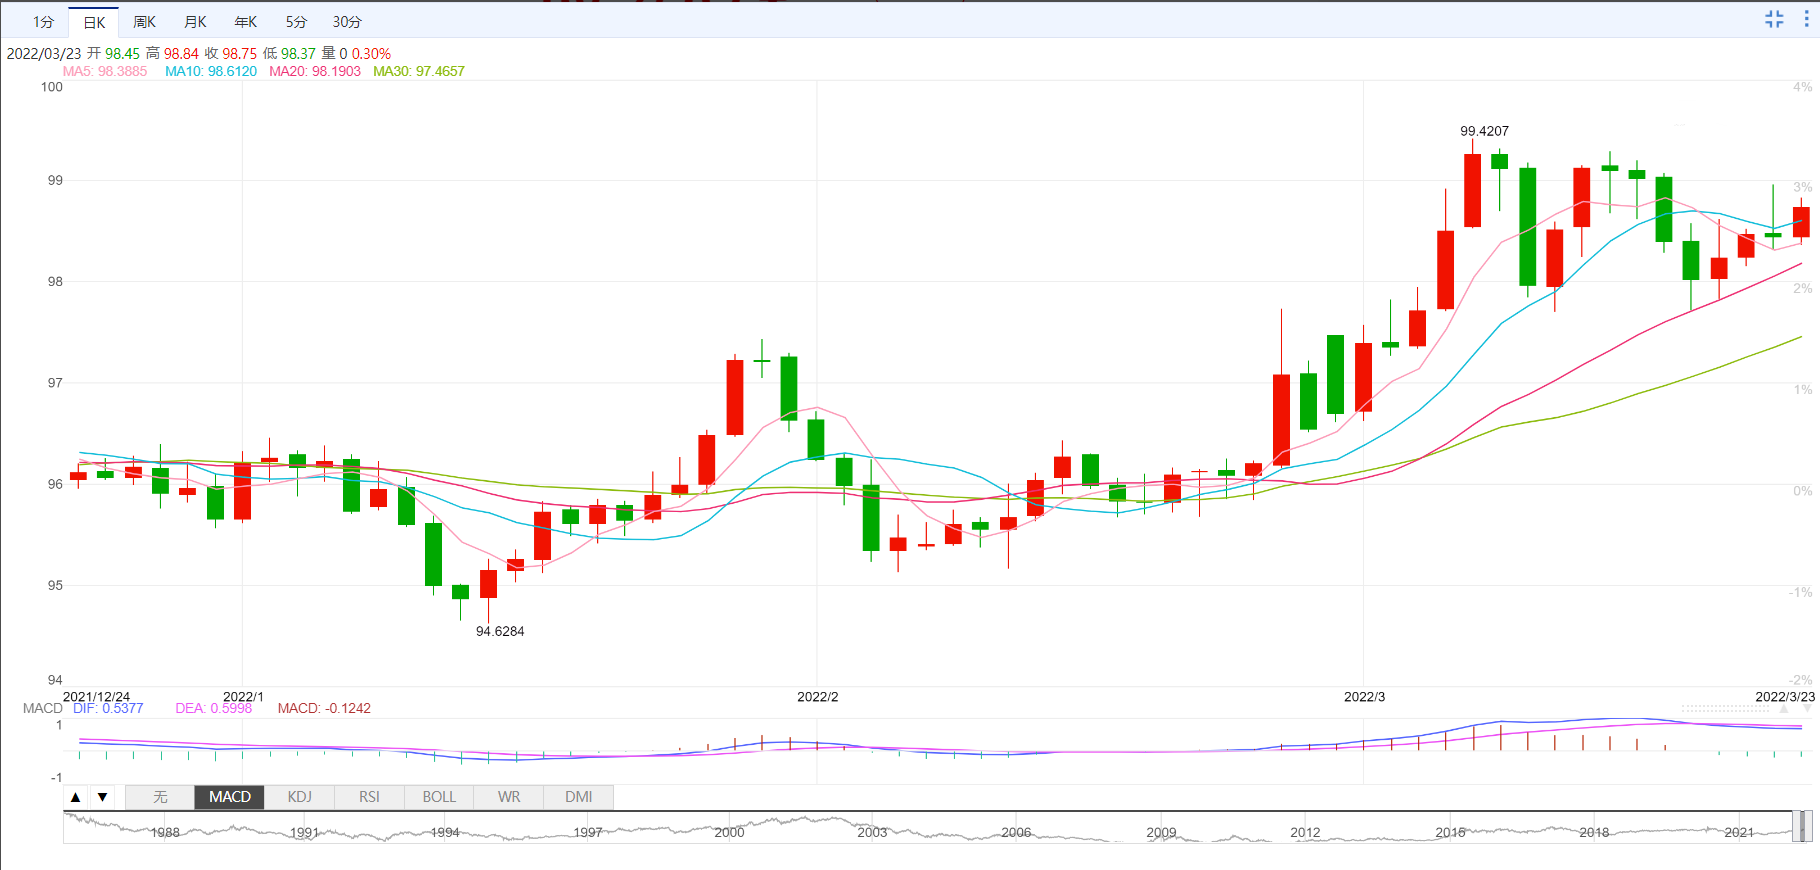Switch indicator to KDJ
Screen dimensions: 1820x870
pos(300,797)
